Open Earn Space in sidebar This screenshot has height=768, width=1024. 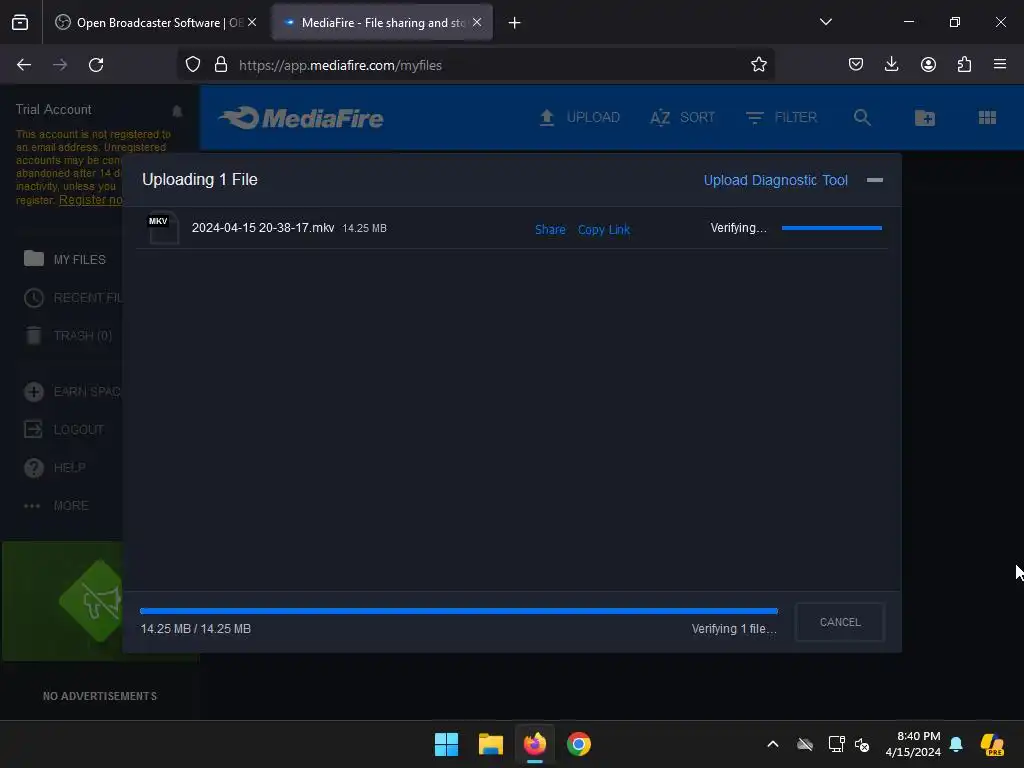pos(72,392)
